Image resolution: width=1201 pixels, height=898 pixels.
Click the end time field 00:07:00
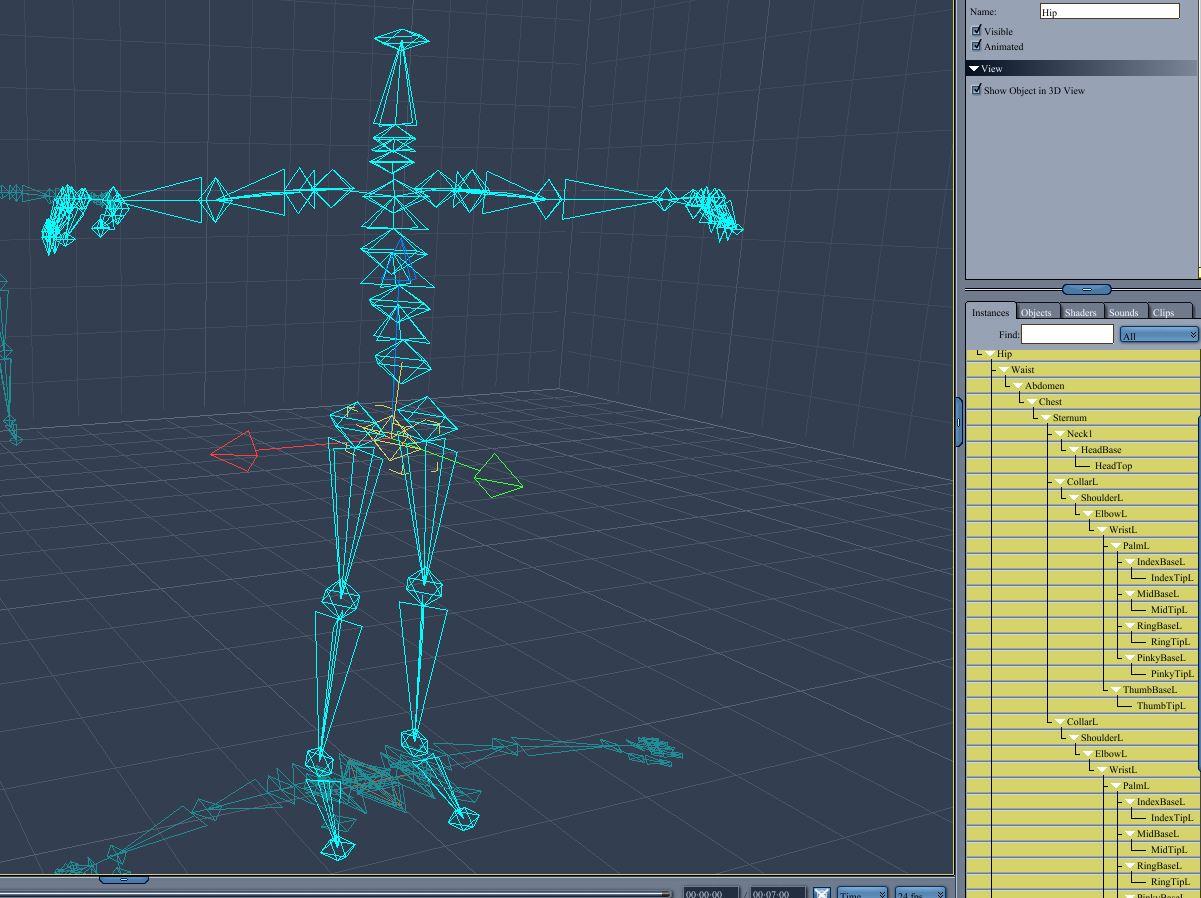pos(777,893)
